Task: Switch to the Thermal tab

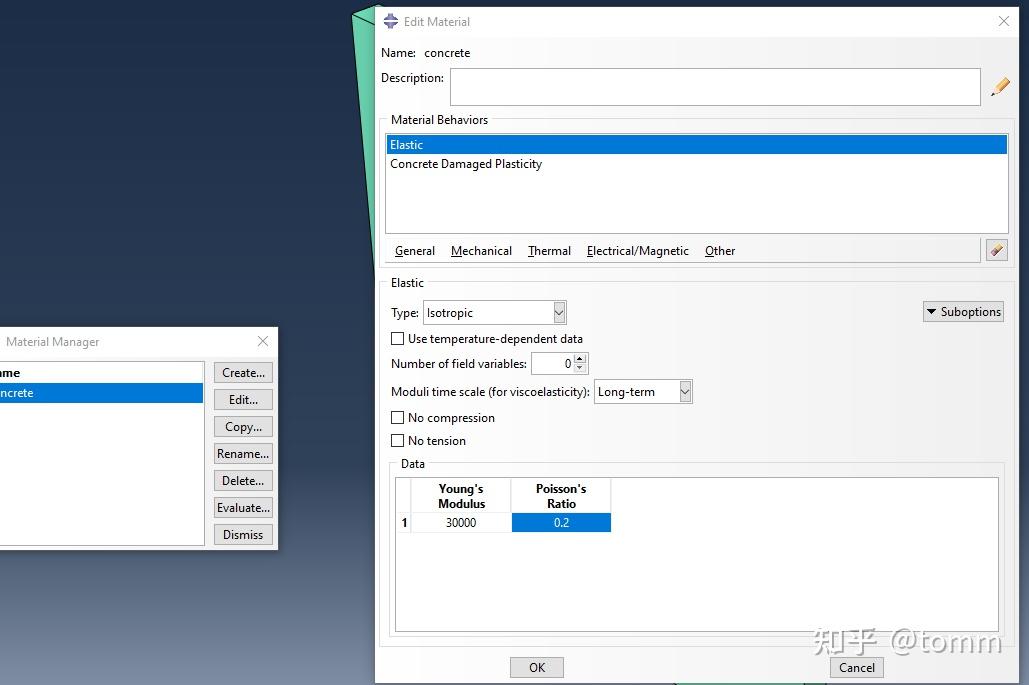Action: (x=548, y=251)
